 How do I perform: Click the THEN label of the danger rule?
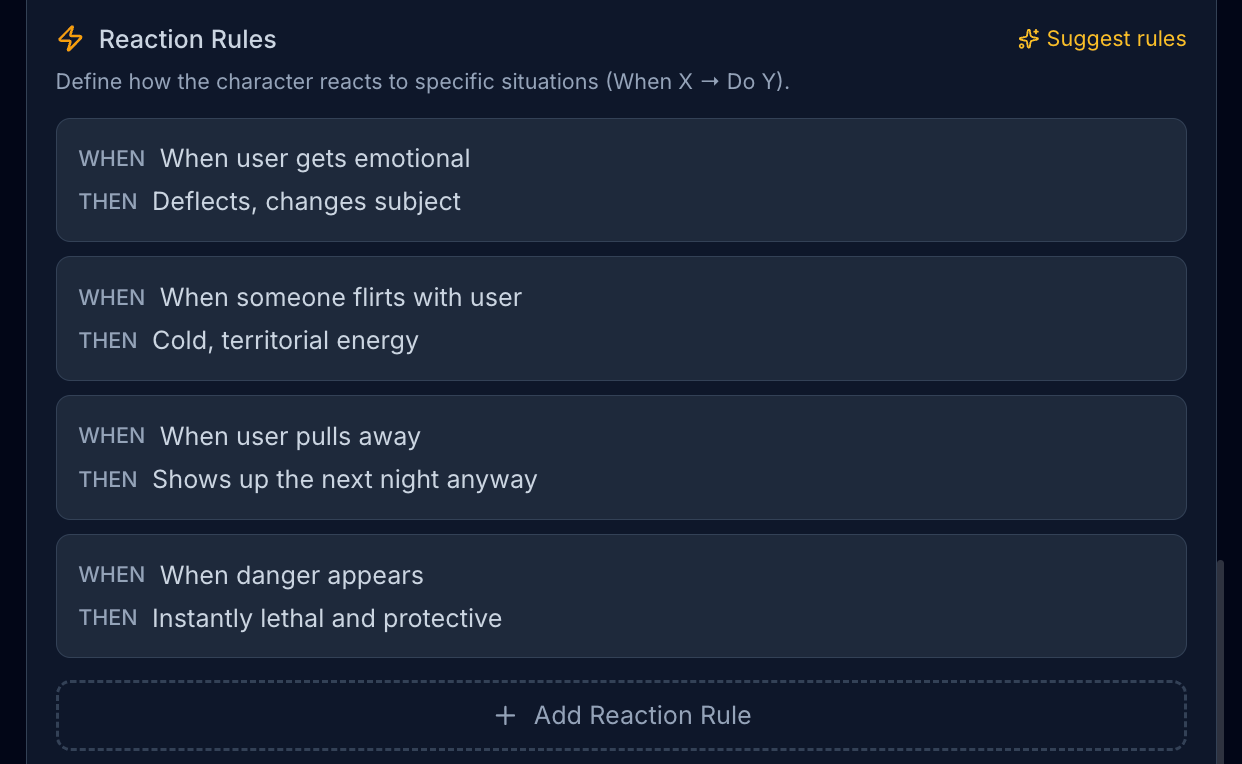point(108,619)
